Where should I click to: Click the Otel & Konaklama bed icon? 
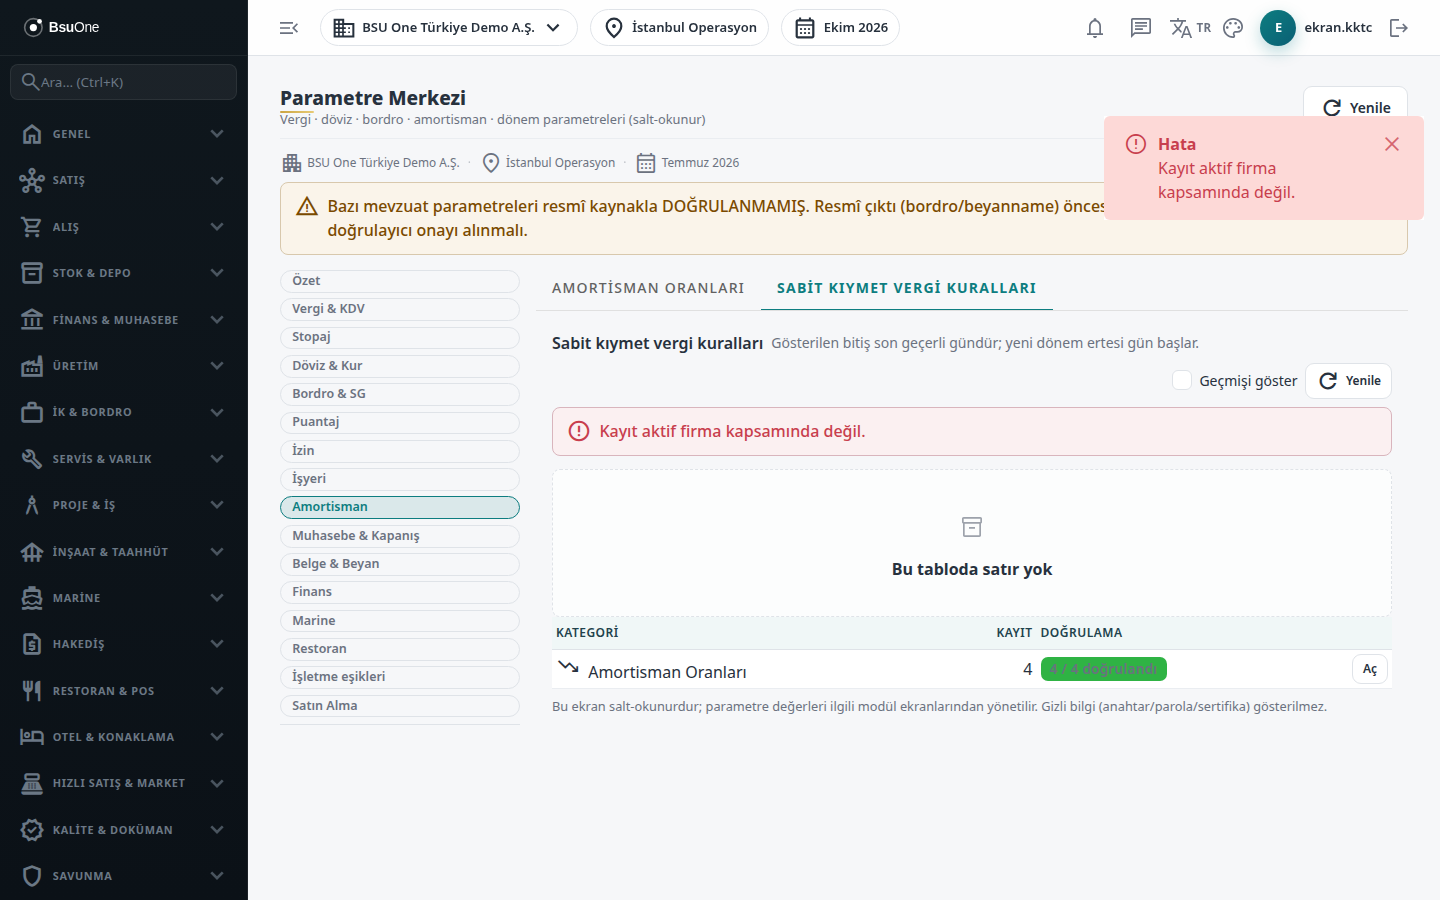pos(32,737)
